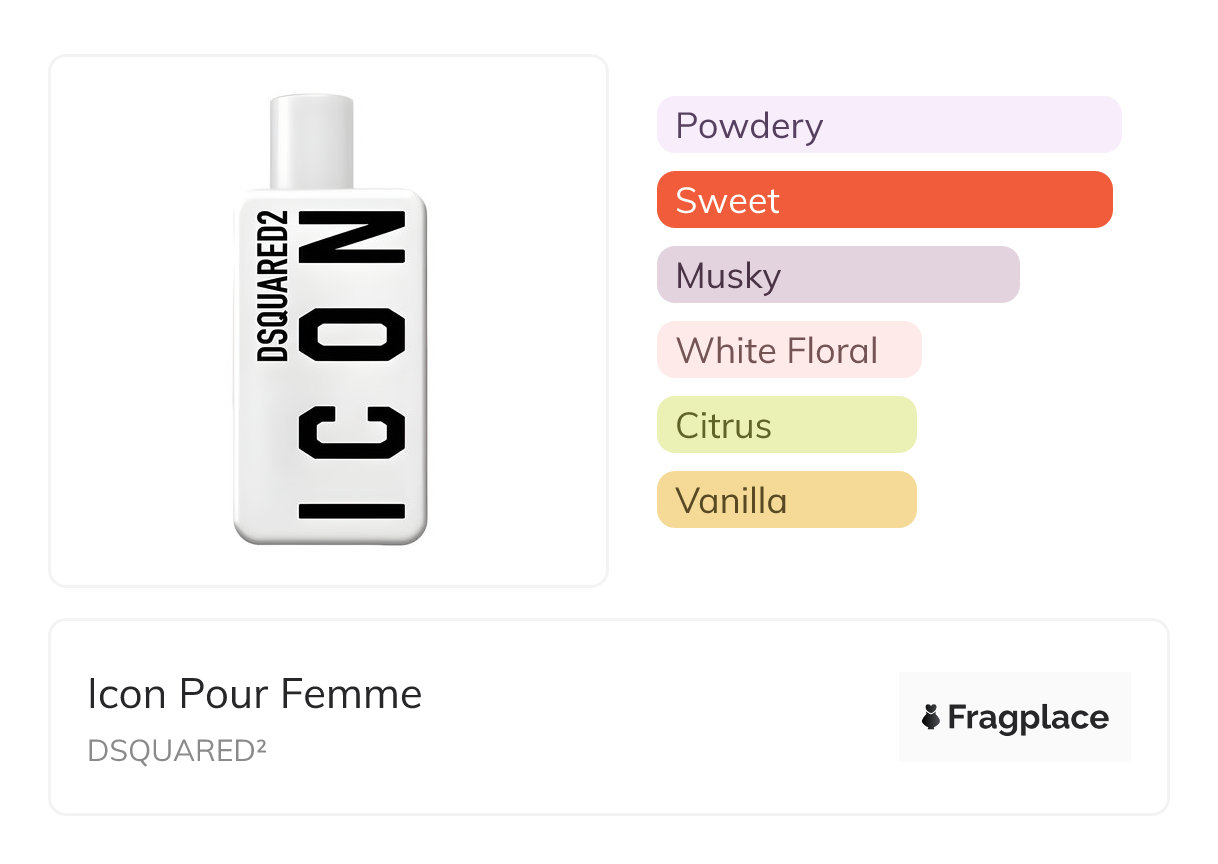Pick the yellow Vanilla accord bar

coord(786,500)
